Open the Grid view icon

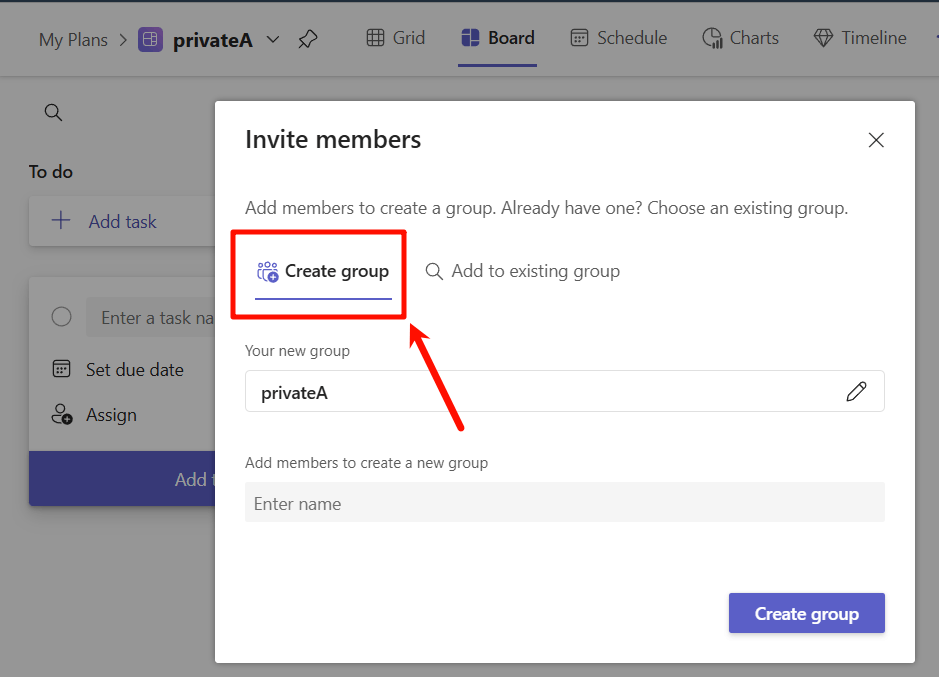pos(395,37)
